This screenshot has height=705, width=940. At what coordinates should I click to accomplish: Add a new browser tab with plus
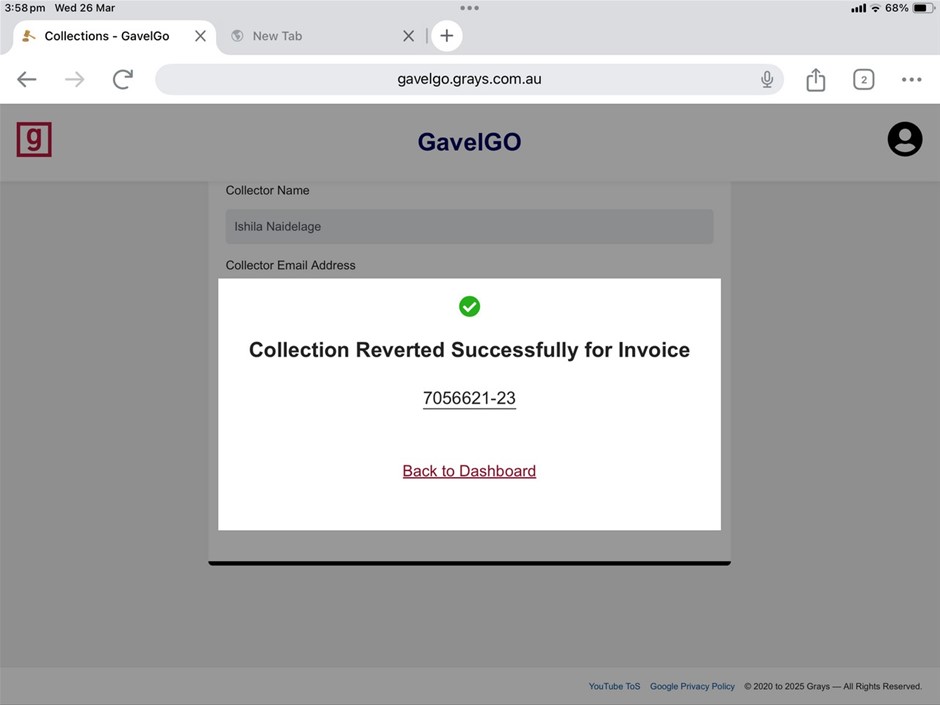[447, 36]
